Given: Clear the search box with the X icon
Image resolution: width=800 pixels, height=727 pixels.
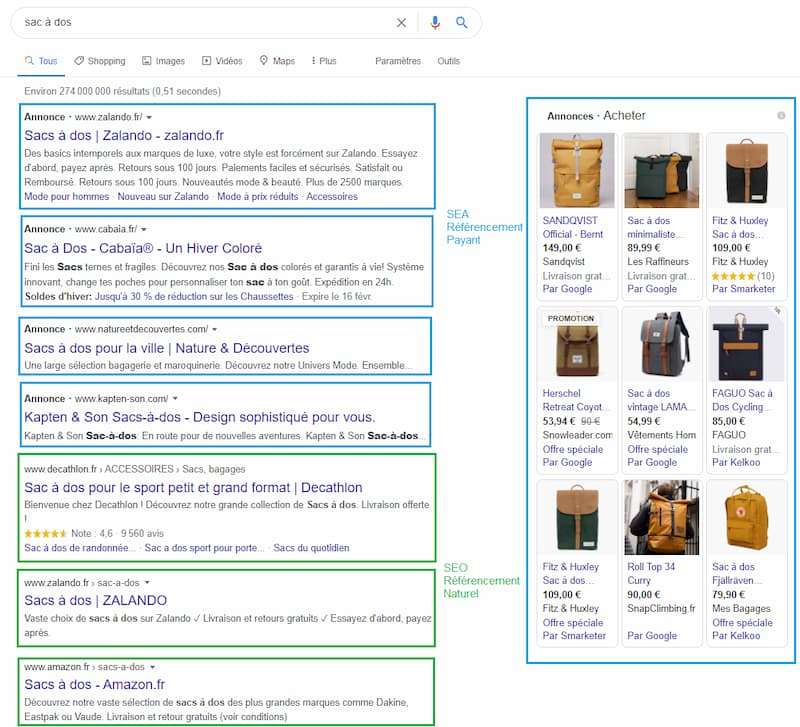Looking at the screenshot, I should (402, 22).
